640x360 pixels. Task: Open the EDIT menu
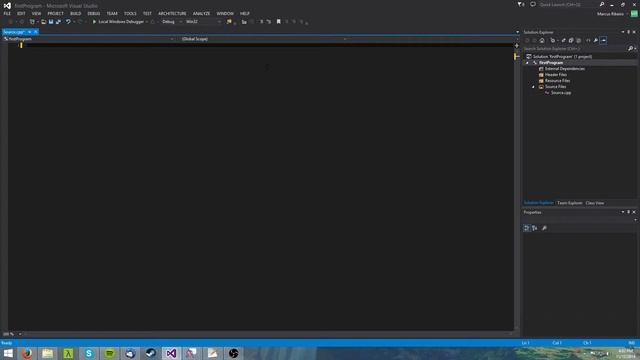[x=21, y=13]
